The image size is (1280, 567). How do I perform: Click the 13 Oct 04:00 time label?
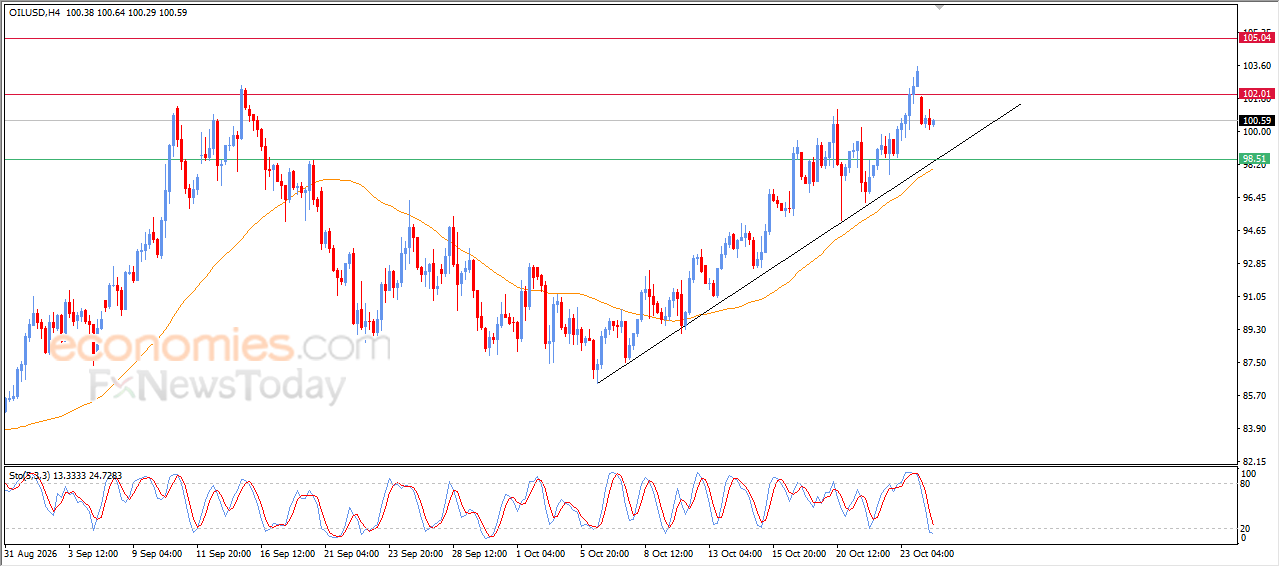coord(735,552)
